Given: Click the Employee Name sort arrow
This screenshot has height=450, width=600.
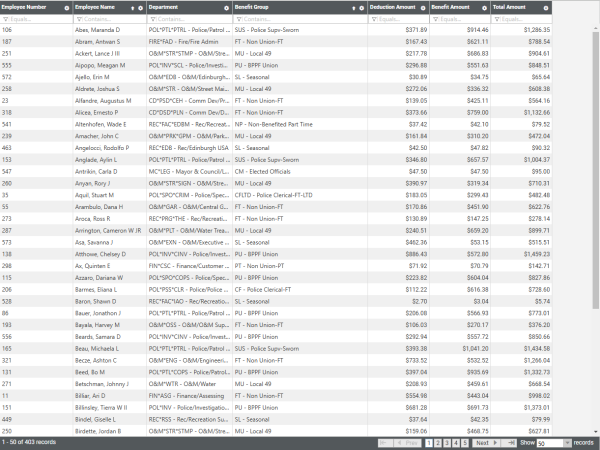Looking at the screenshot, I should (x=133, y=8).
